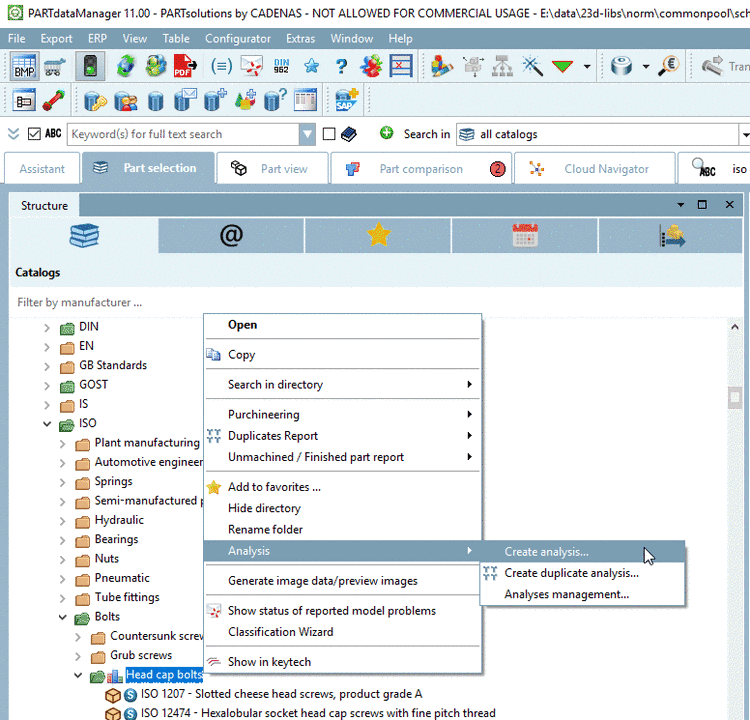The image size is (750, 720).
Task: Open the favorites star tab
Action: (378, 235)
